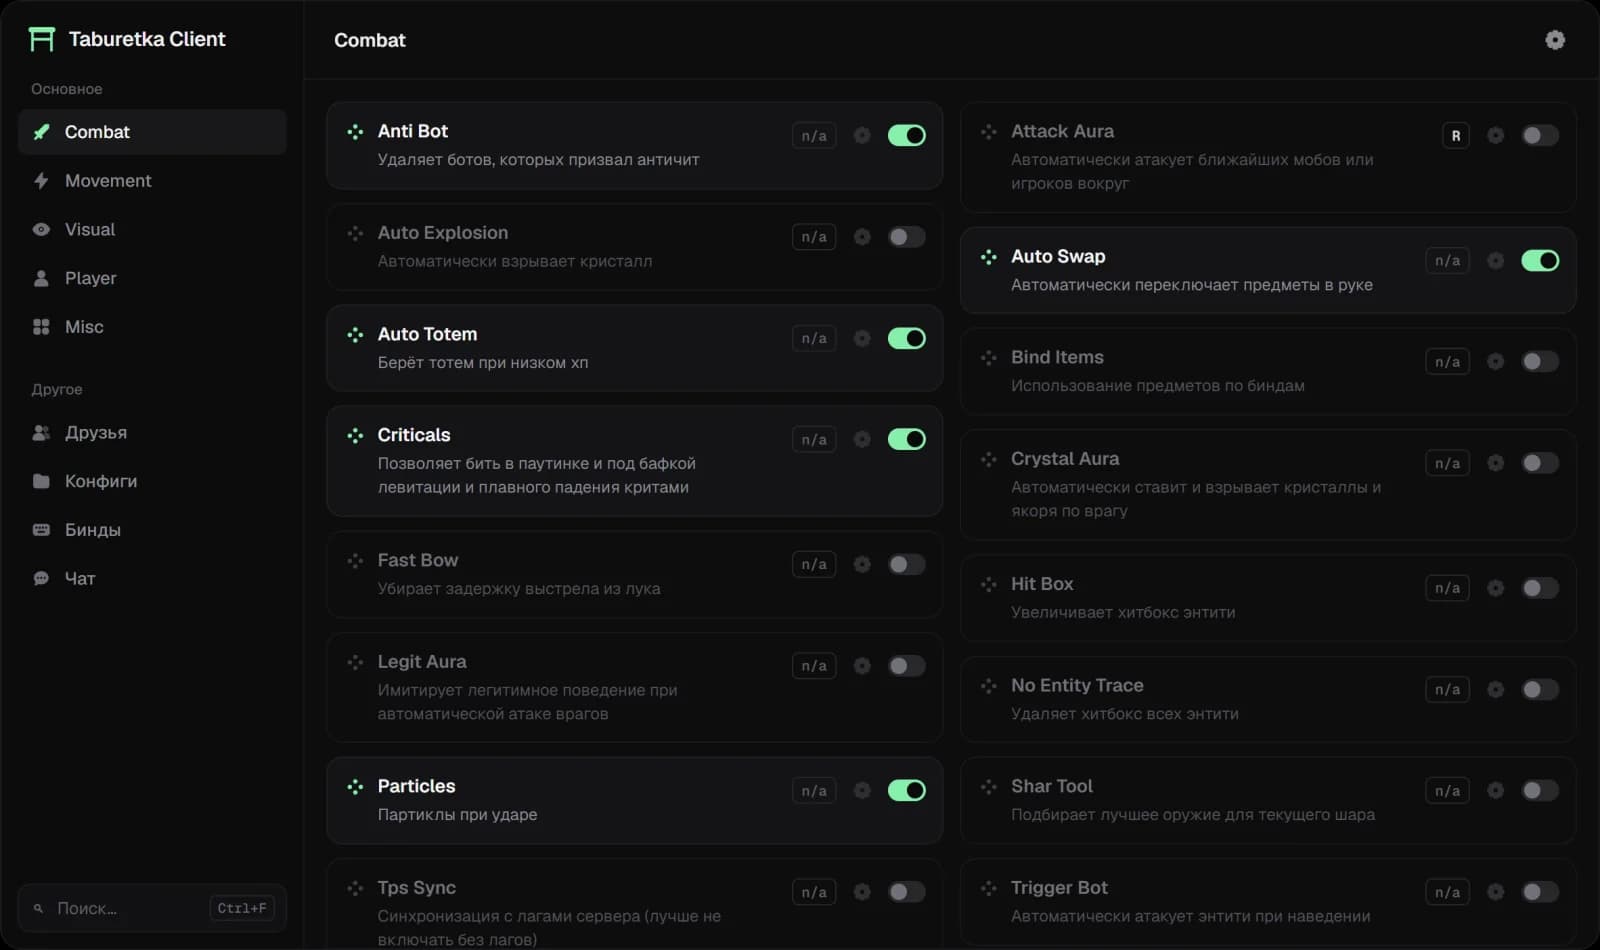Open Auto Swap settings gear icon
1600x950 pixels.
click(1495, 260)
